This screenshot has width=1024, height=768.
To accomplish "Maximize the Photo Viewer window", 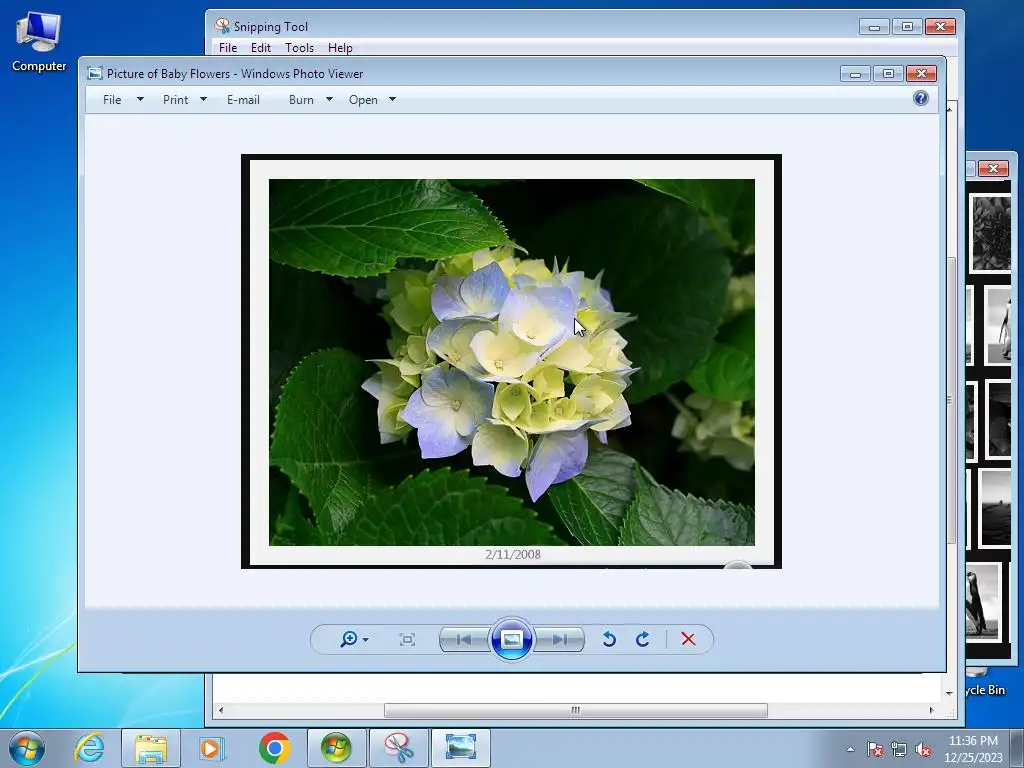I will coord(888,73).
